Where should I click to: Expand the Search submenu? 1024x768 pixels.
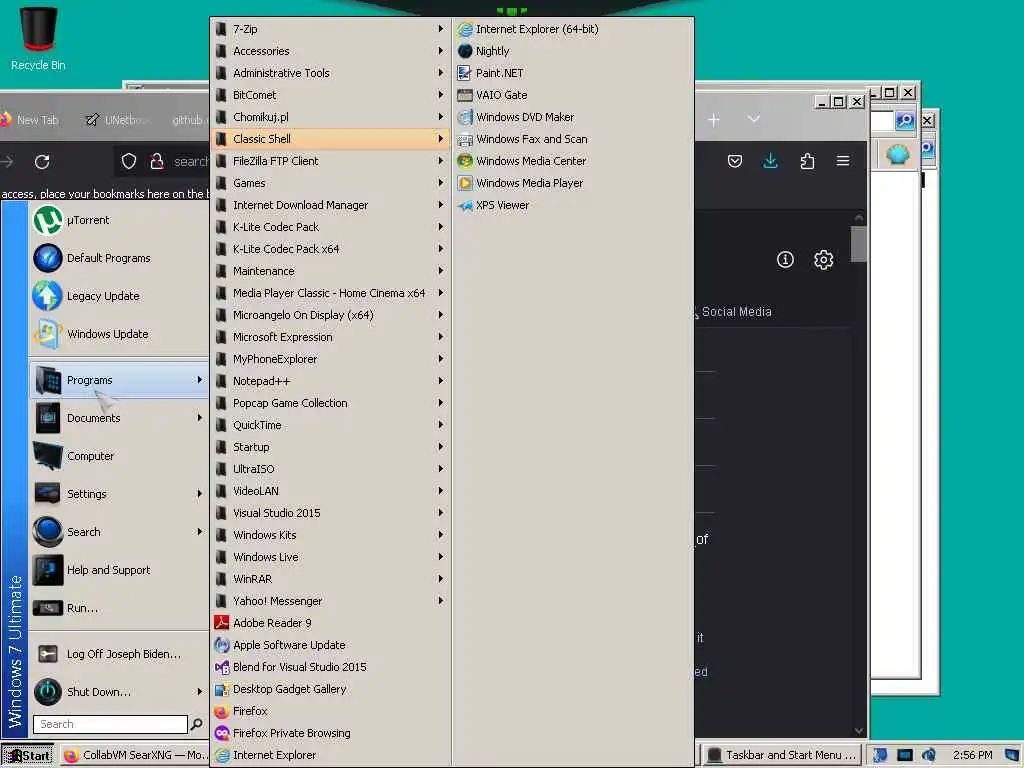pyautogui.click(x=119, y=532)
